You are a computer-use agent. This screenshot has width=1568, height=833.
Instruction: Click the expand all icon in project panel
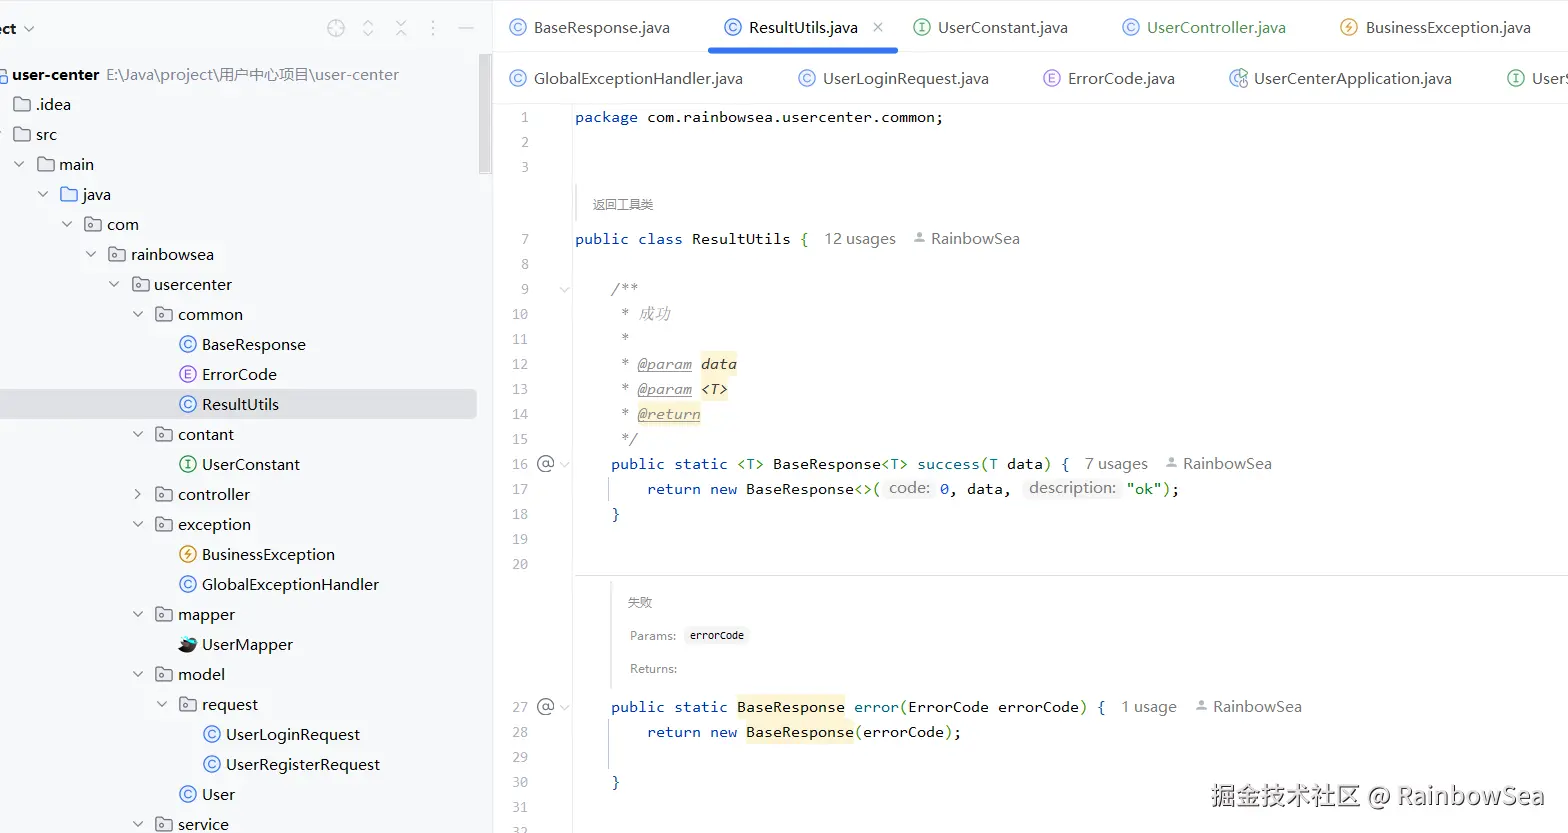[x=368, y=29]
